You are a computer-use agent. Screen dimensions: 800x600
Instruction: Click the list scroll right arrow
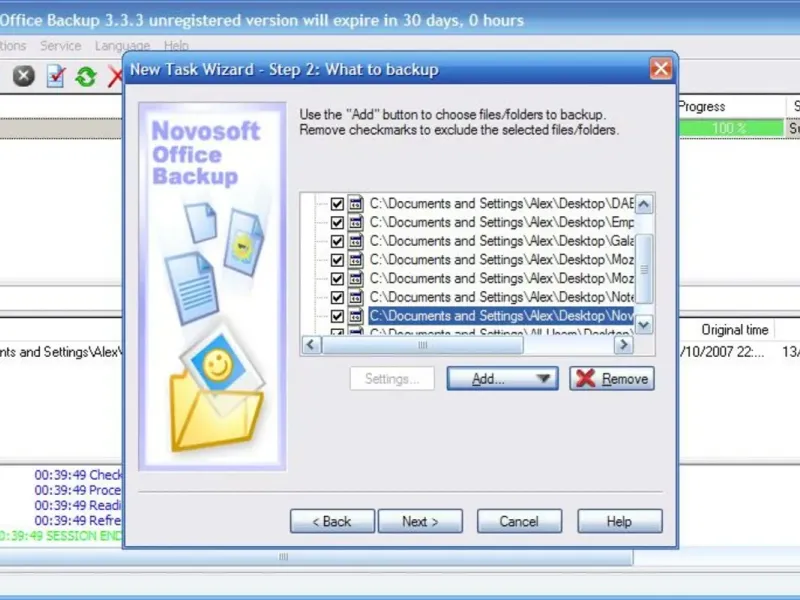[623, 345]
